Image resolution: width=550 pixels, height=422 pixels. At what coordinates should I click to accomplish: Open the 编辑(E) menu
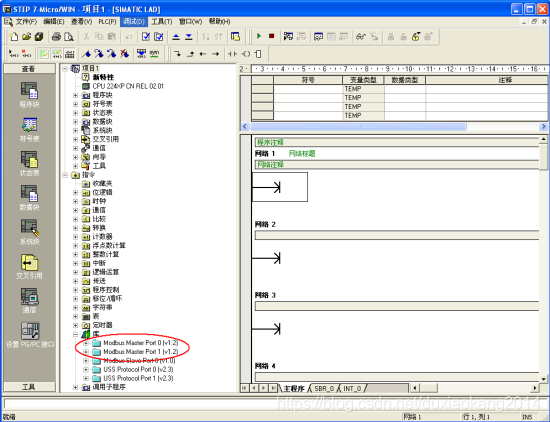click(54, 22)
